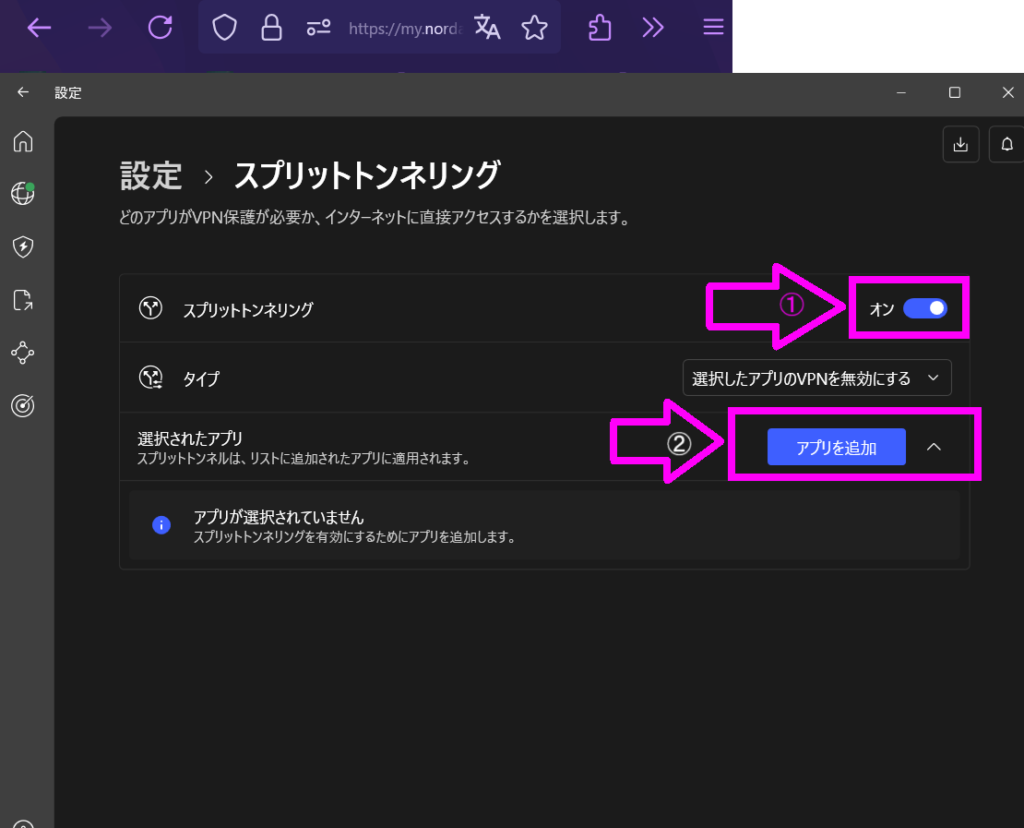Maximize the NordVPN settings window
Screen dimensions: 1024x828
pos(955,93)
